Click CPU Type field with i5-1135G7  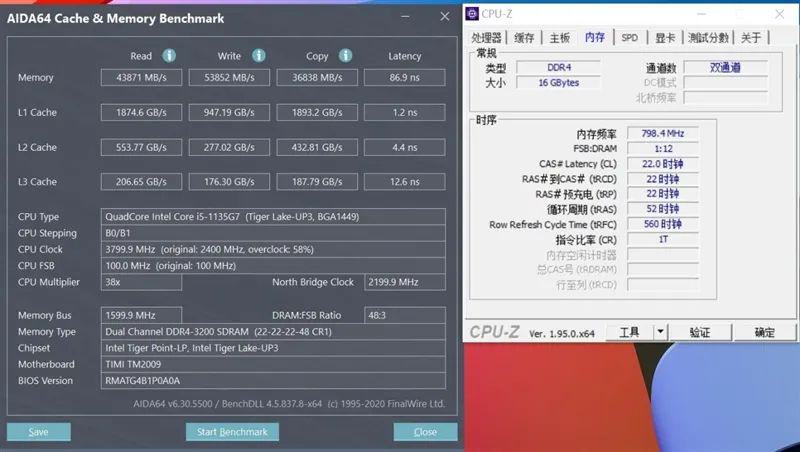pyautogui.click(x=273, y=217)
